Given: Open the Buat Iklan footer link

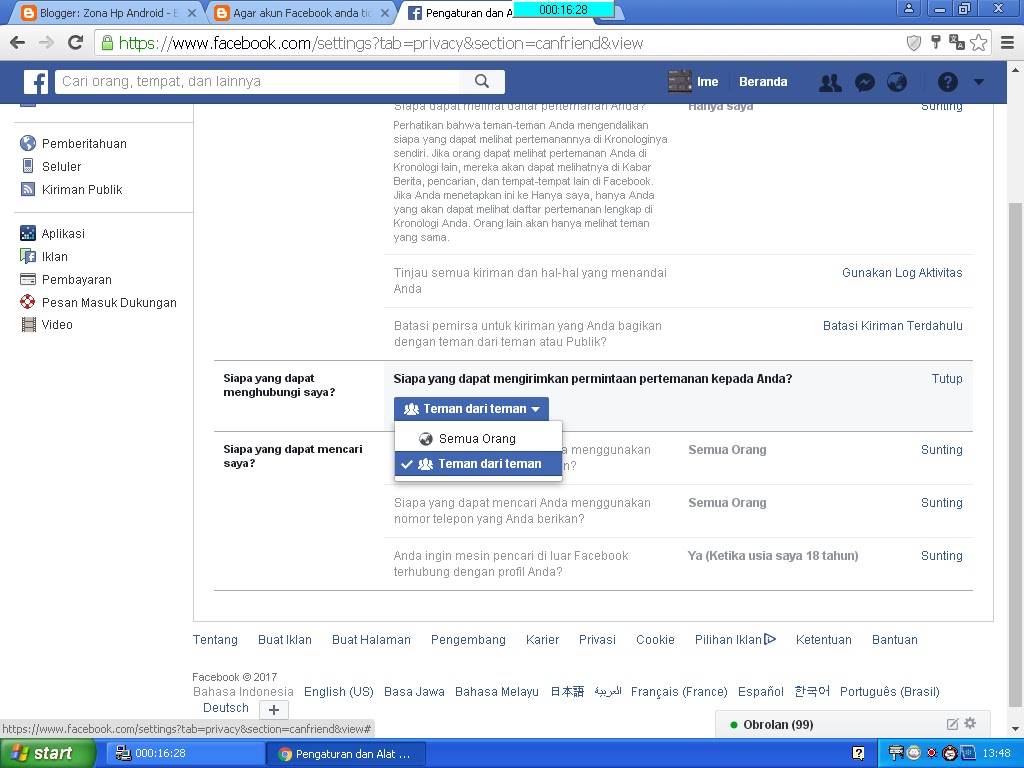Looking at the screenshot, I should [285, 640].
